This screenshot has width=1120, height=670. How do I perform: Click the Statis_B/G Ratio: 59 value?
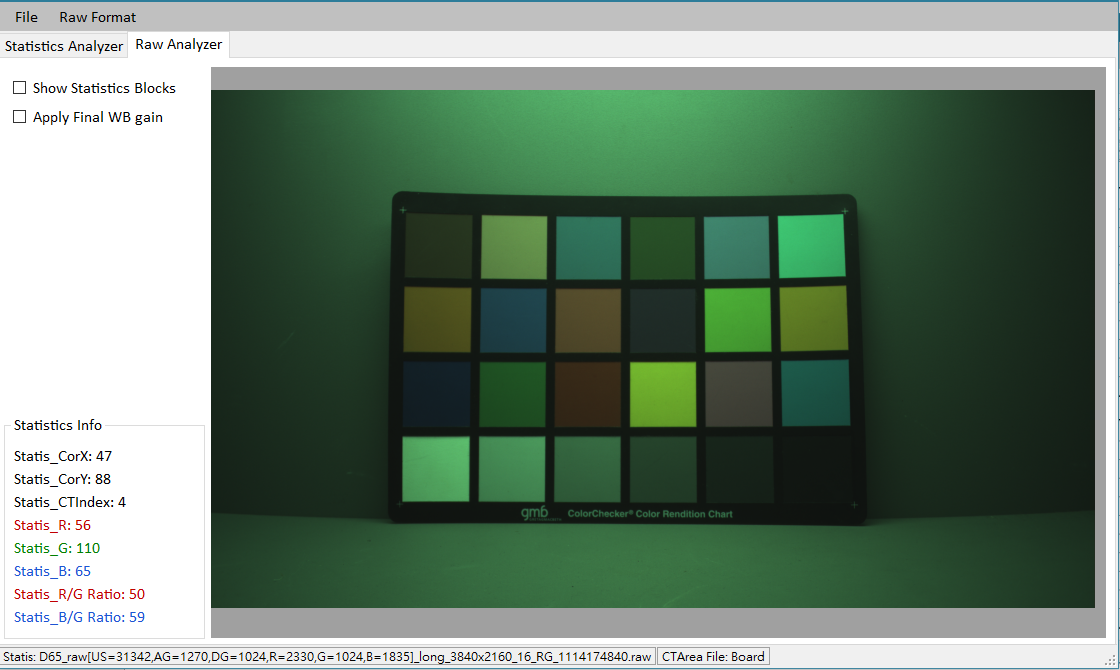79,617
